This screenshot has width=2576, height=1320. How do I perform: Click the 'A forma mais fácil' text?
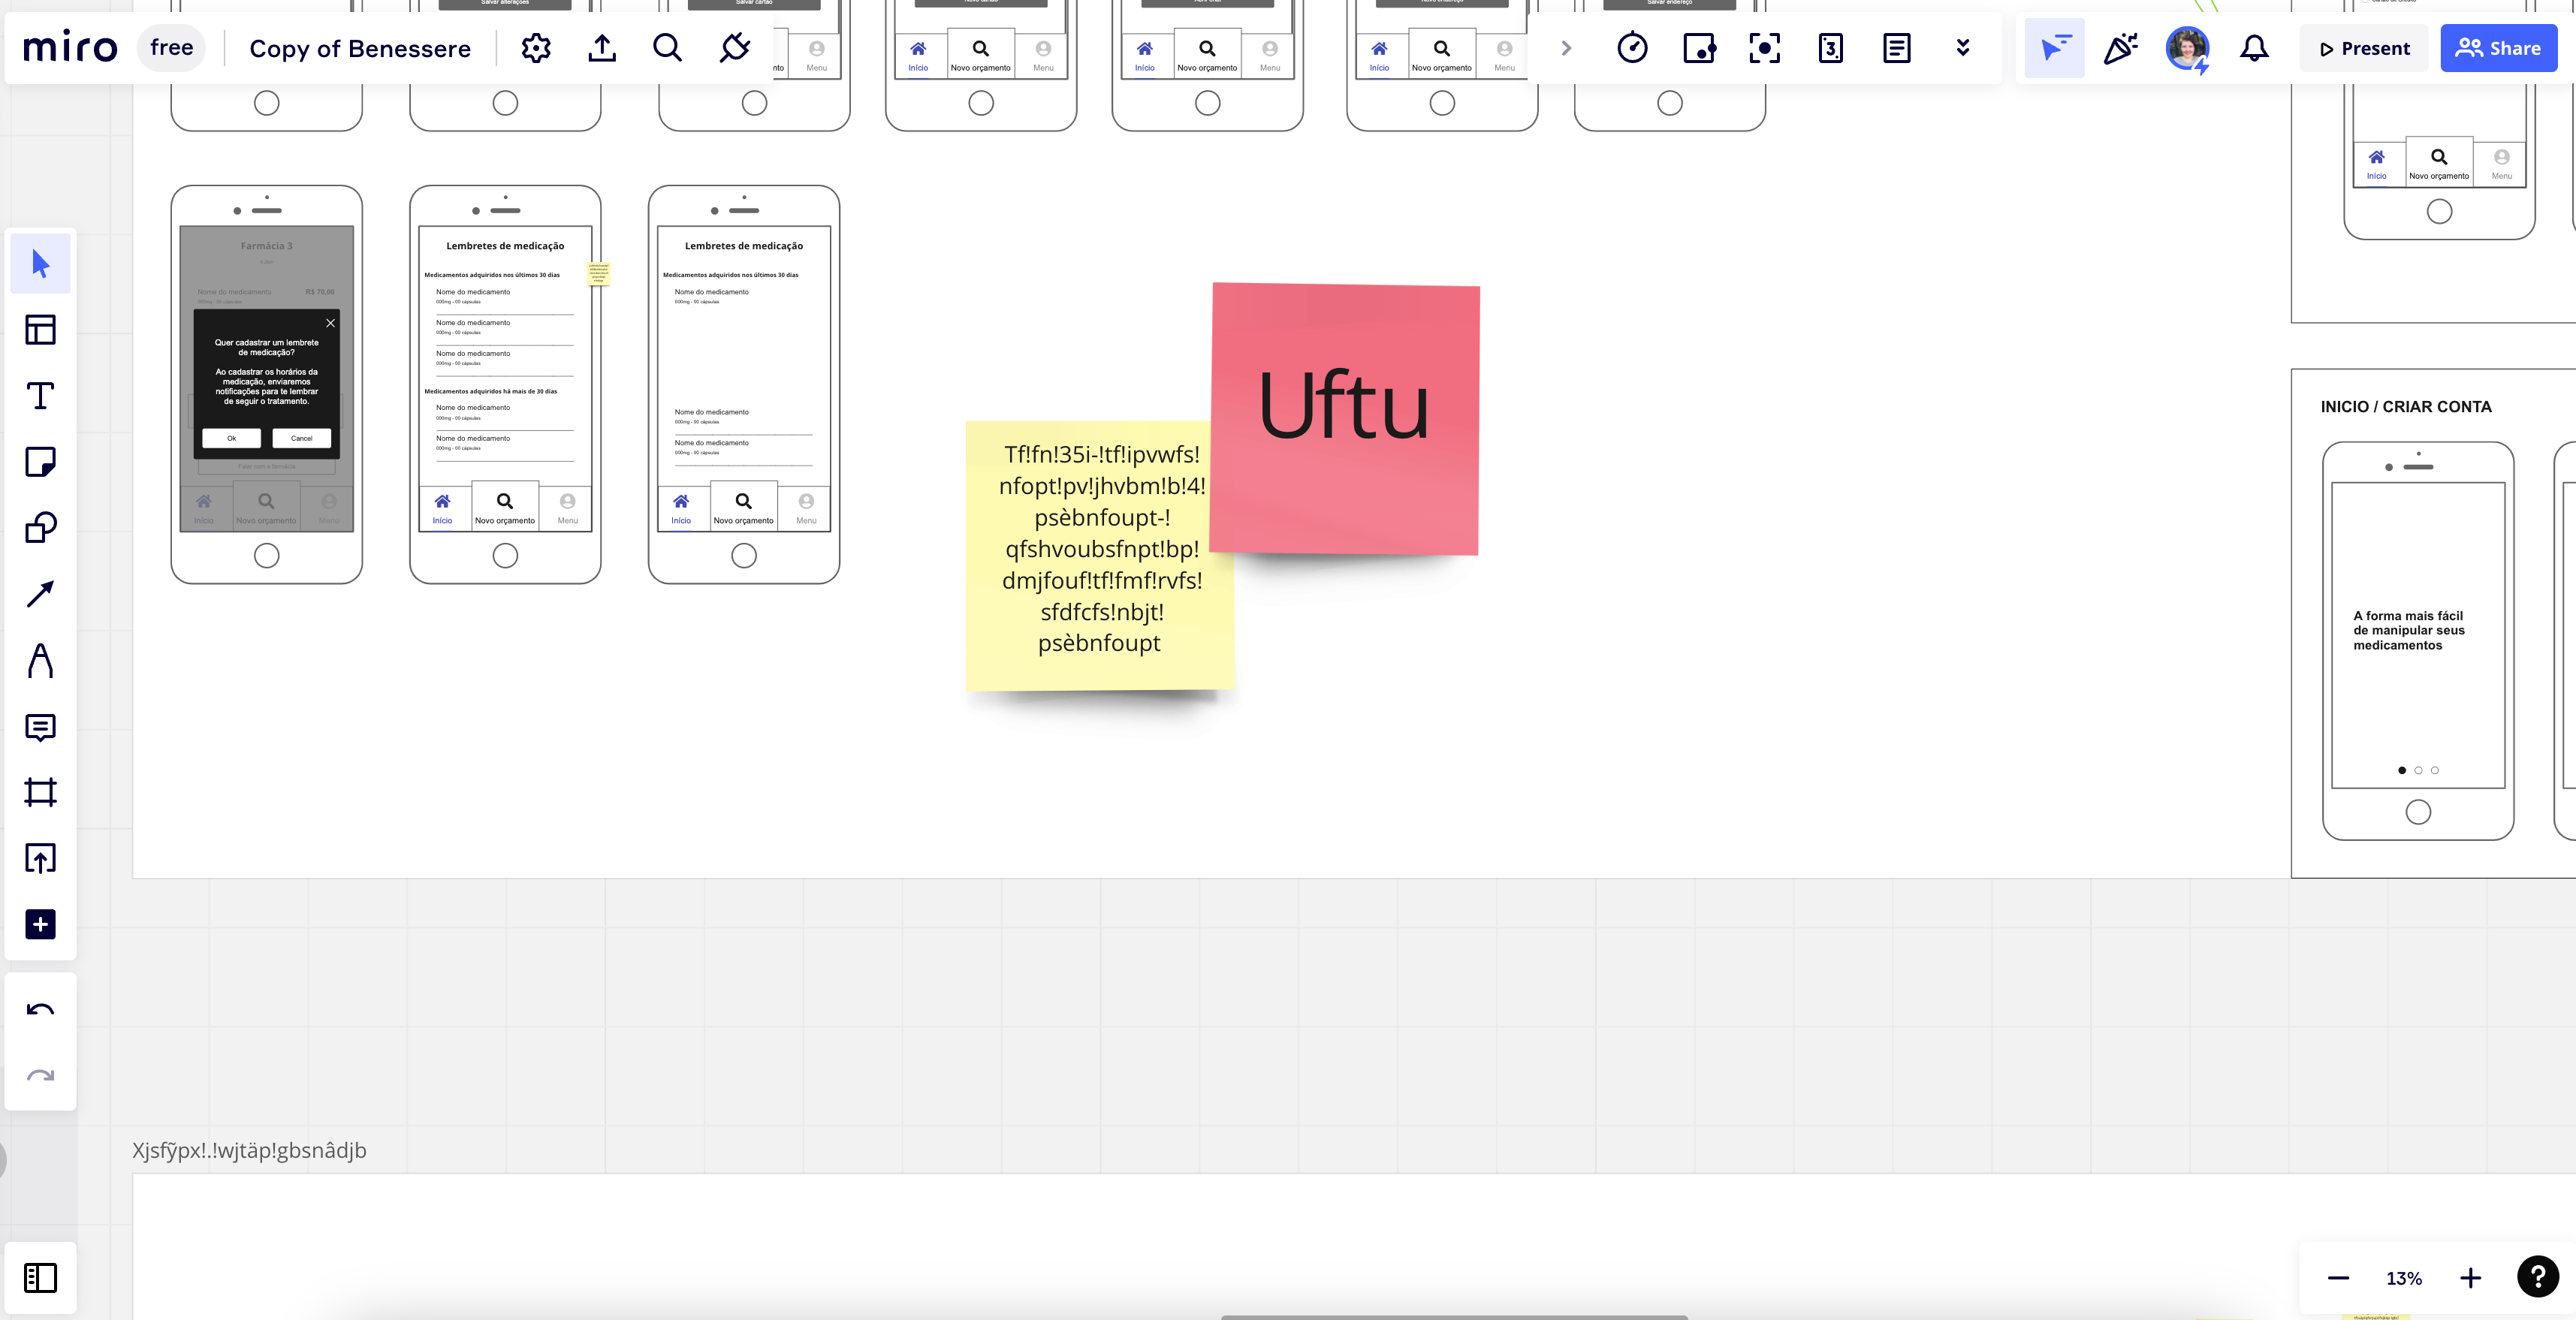(2409, 630)
